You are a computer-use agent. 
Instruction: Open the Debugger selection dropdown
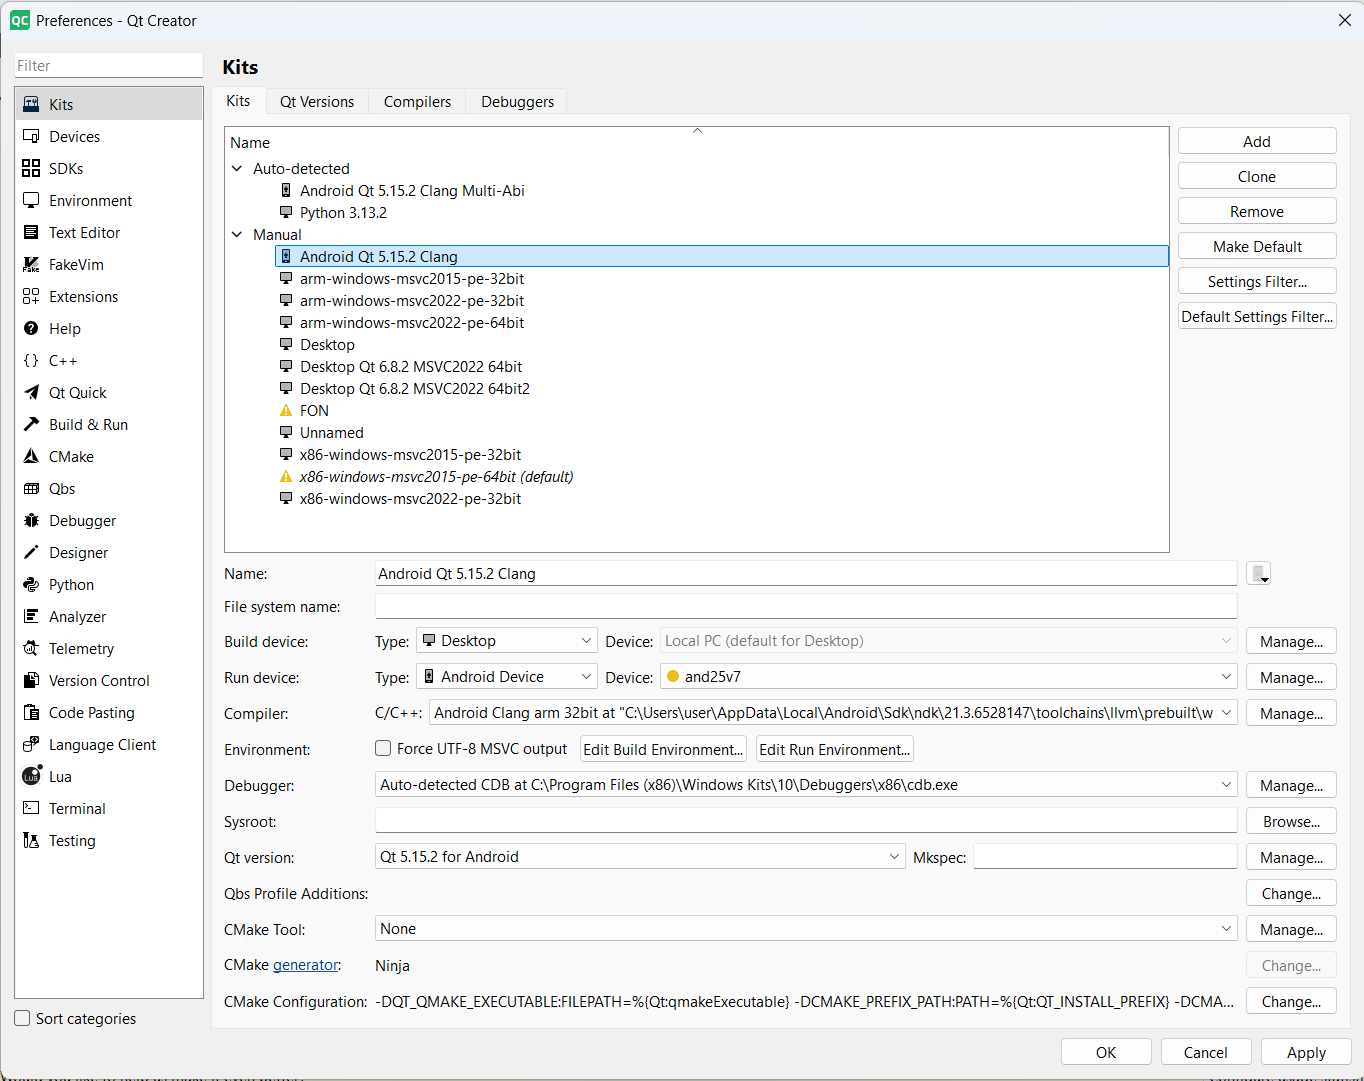click(806, 785)
